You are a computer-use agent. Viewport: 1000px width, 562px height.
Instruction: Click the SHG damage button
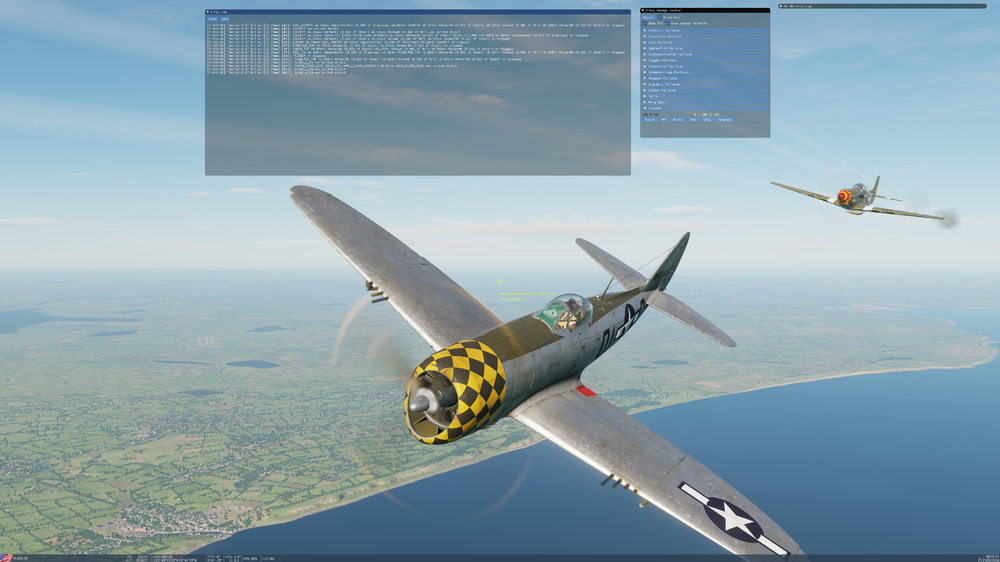[693, 120]
